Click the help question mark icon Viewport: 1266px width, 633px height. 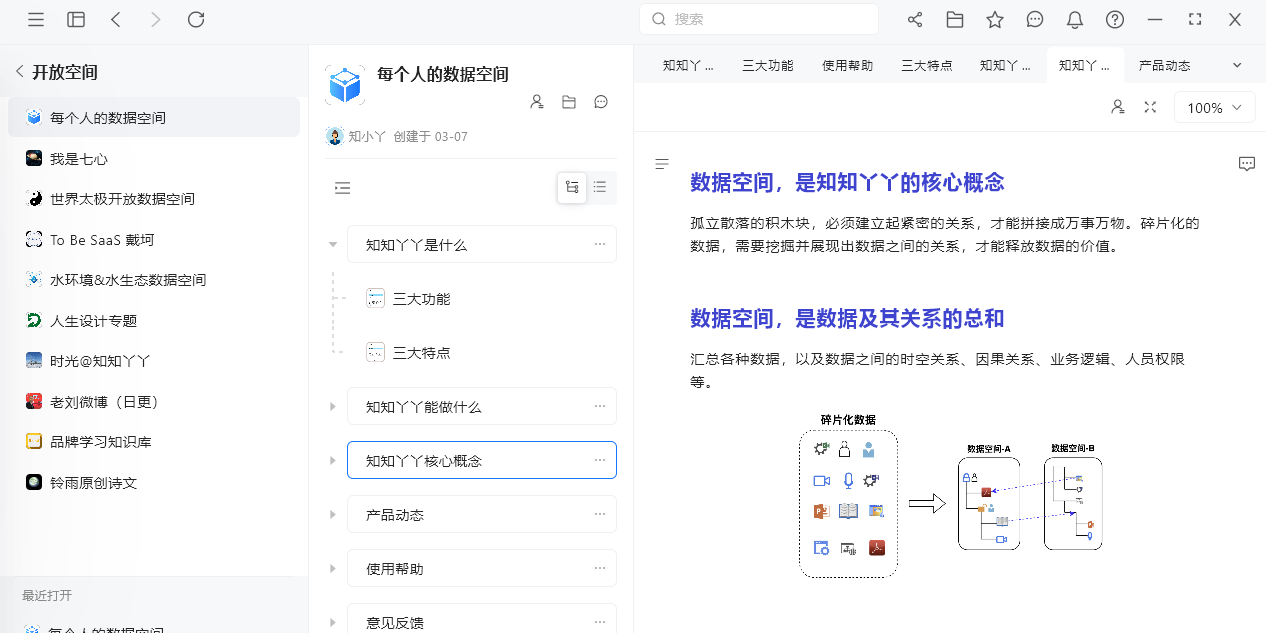[1115, 20]
